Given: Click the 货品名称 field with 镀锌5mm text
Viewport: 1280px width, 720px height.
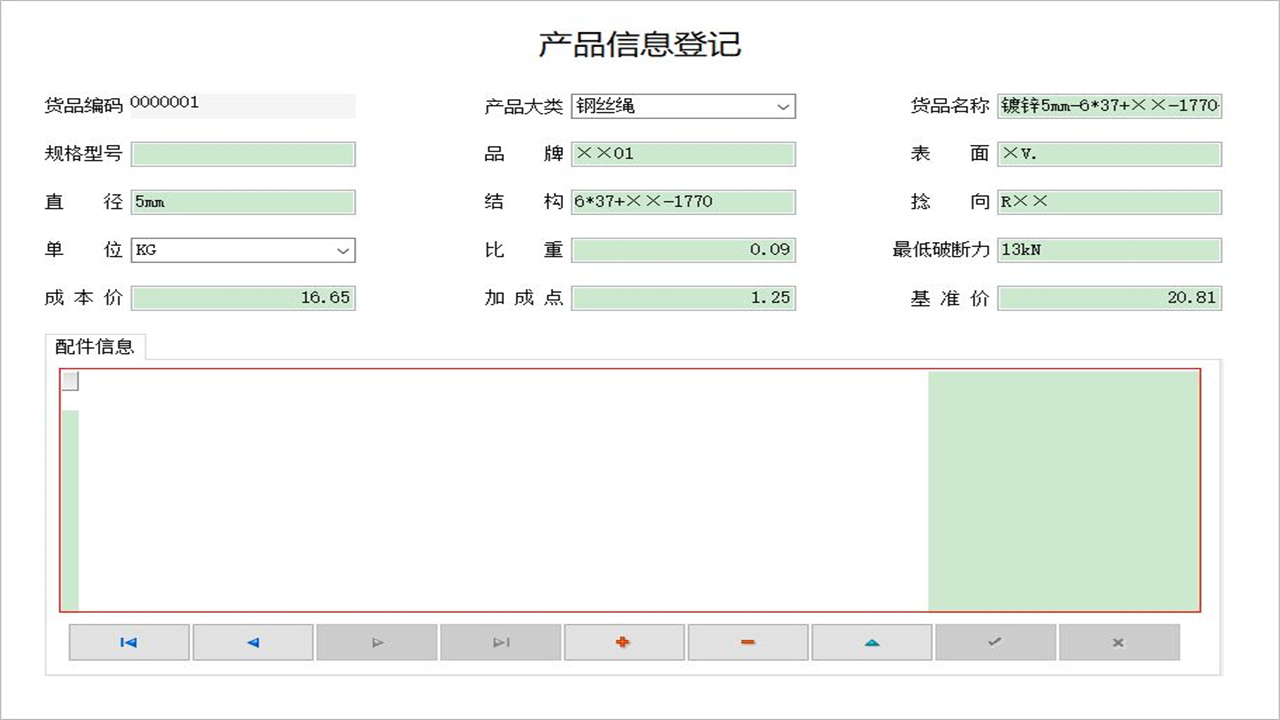Looking at the screenshot, I should 1110,106.
